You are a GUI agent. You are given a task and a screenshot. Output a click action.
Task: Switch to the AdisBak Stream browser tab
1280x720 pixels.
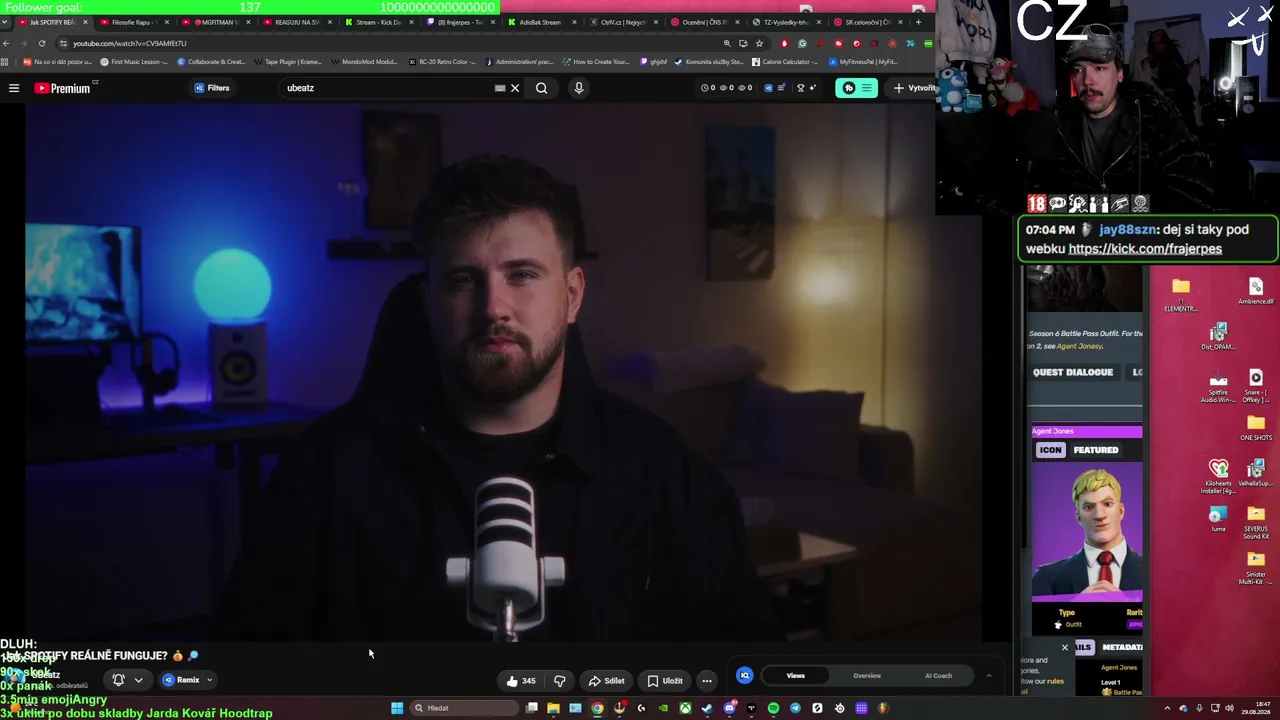click(540, 22)
